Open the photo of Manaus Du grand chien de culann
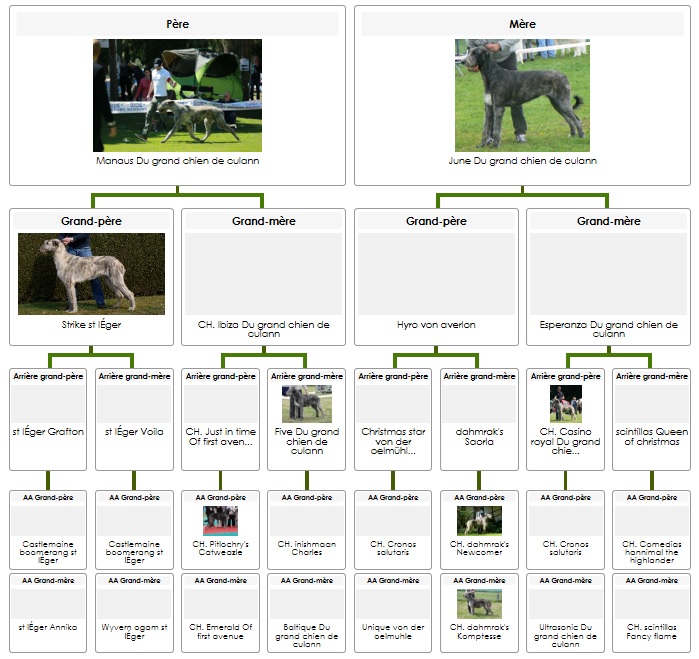The height and width of the screenshot is (659, 699). click(x=177, y=95)
